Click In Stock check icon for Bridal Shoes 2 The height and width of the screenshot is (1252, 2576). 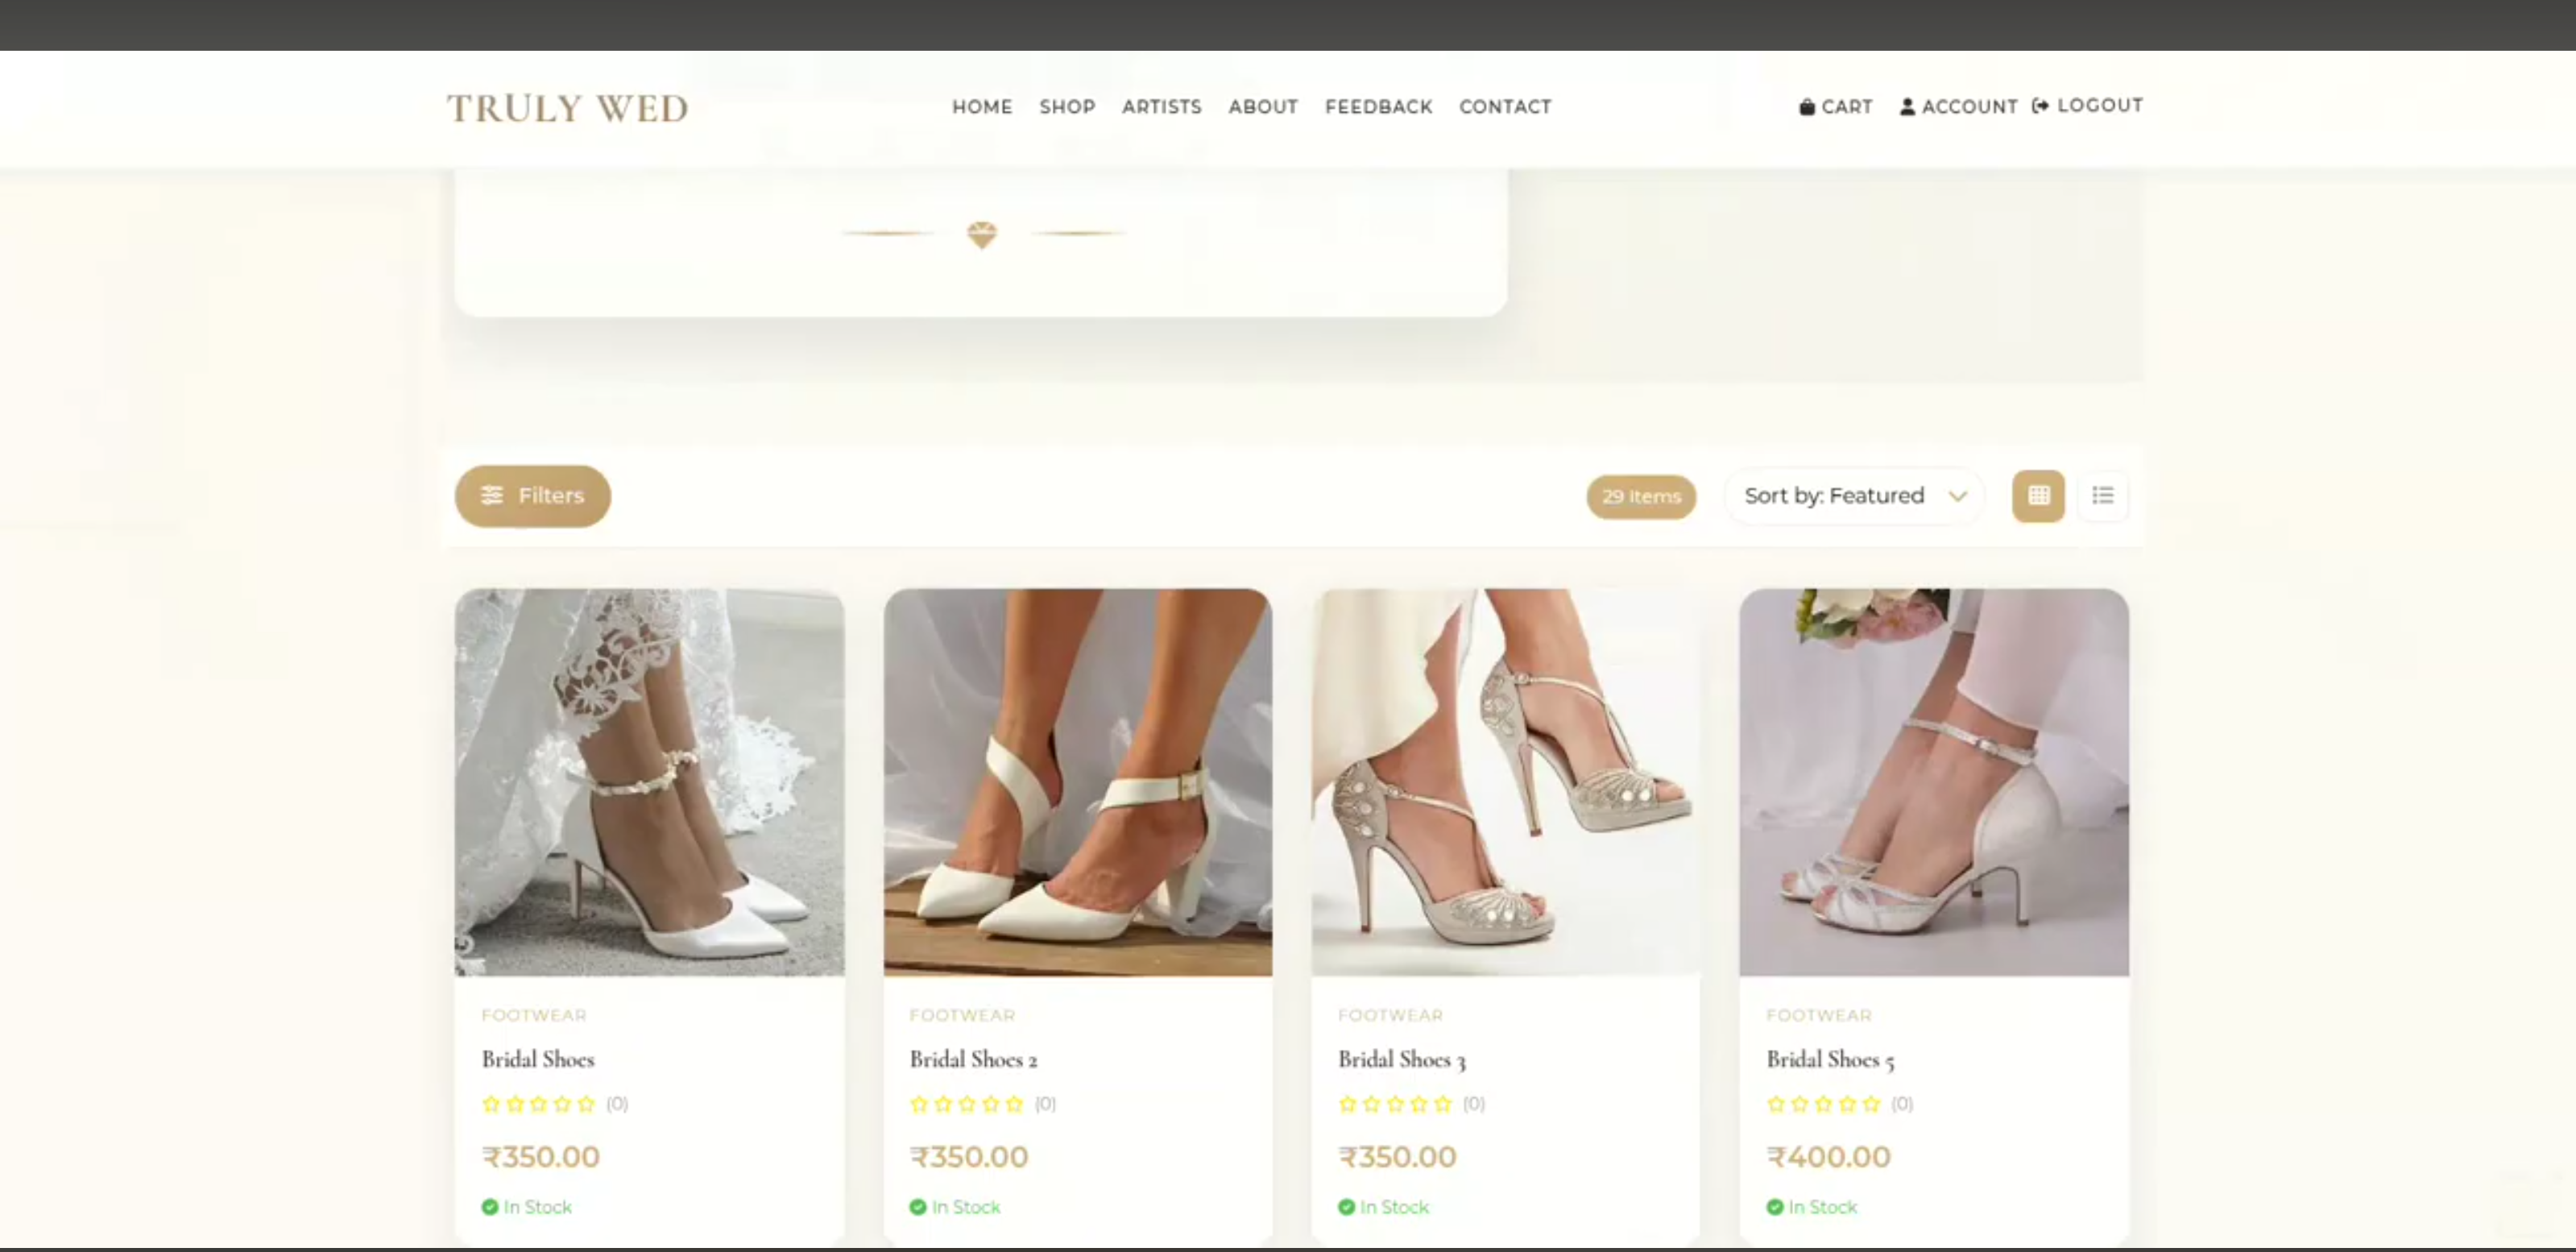click(917, 1207)
